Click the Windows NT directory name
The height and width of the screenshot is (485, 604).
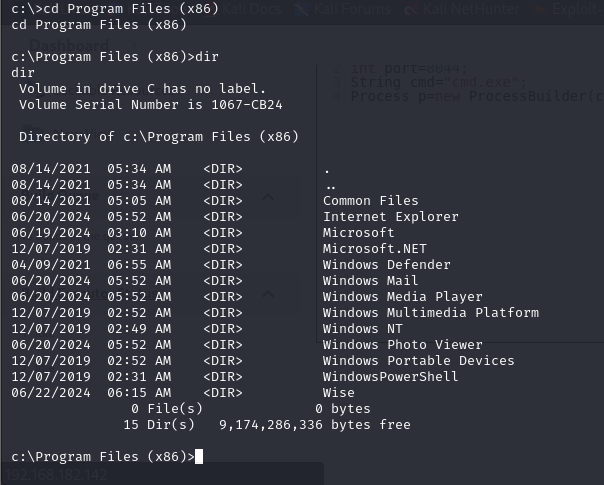click(364, 329)
